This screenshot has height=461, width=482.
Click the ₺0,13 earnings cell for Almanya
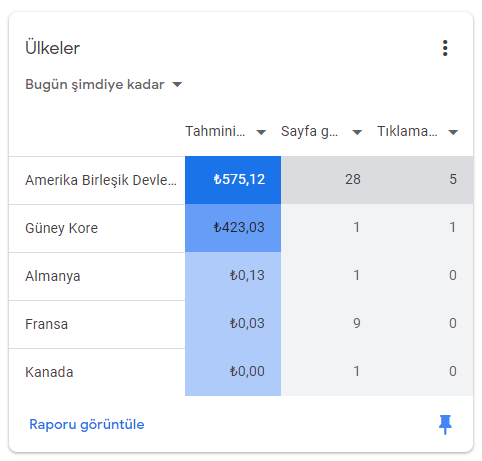[233, 276]
